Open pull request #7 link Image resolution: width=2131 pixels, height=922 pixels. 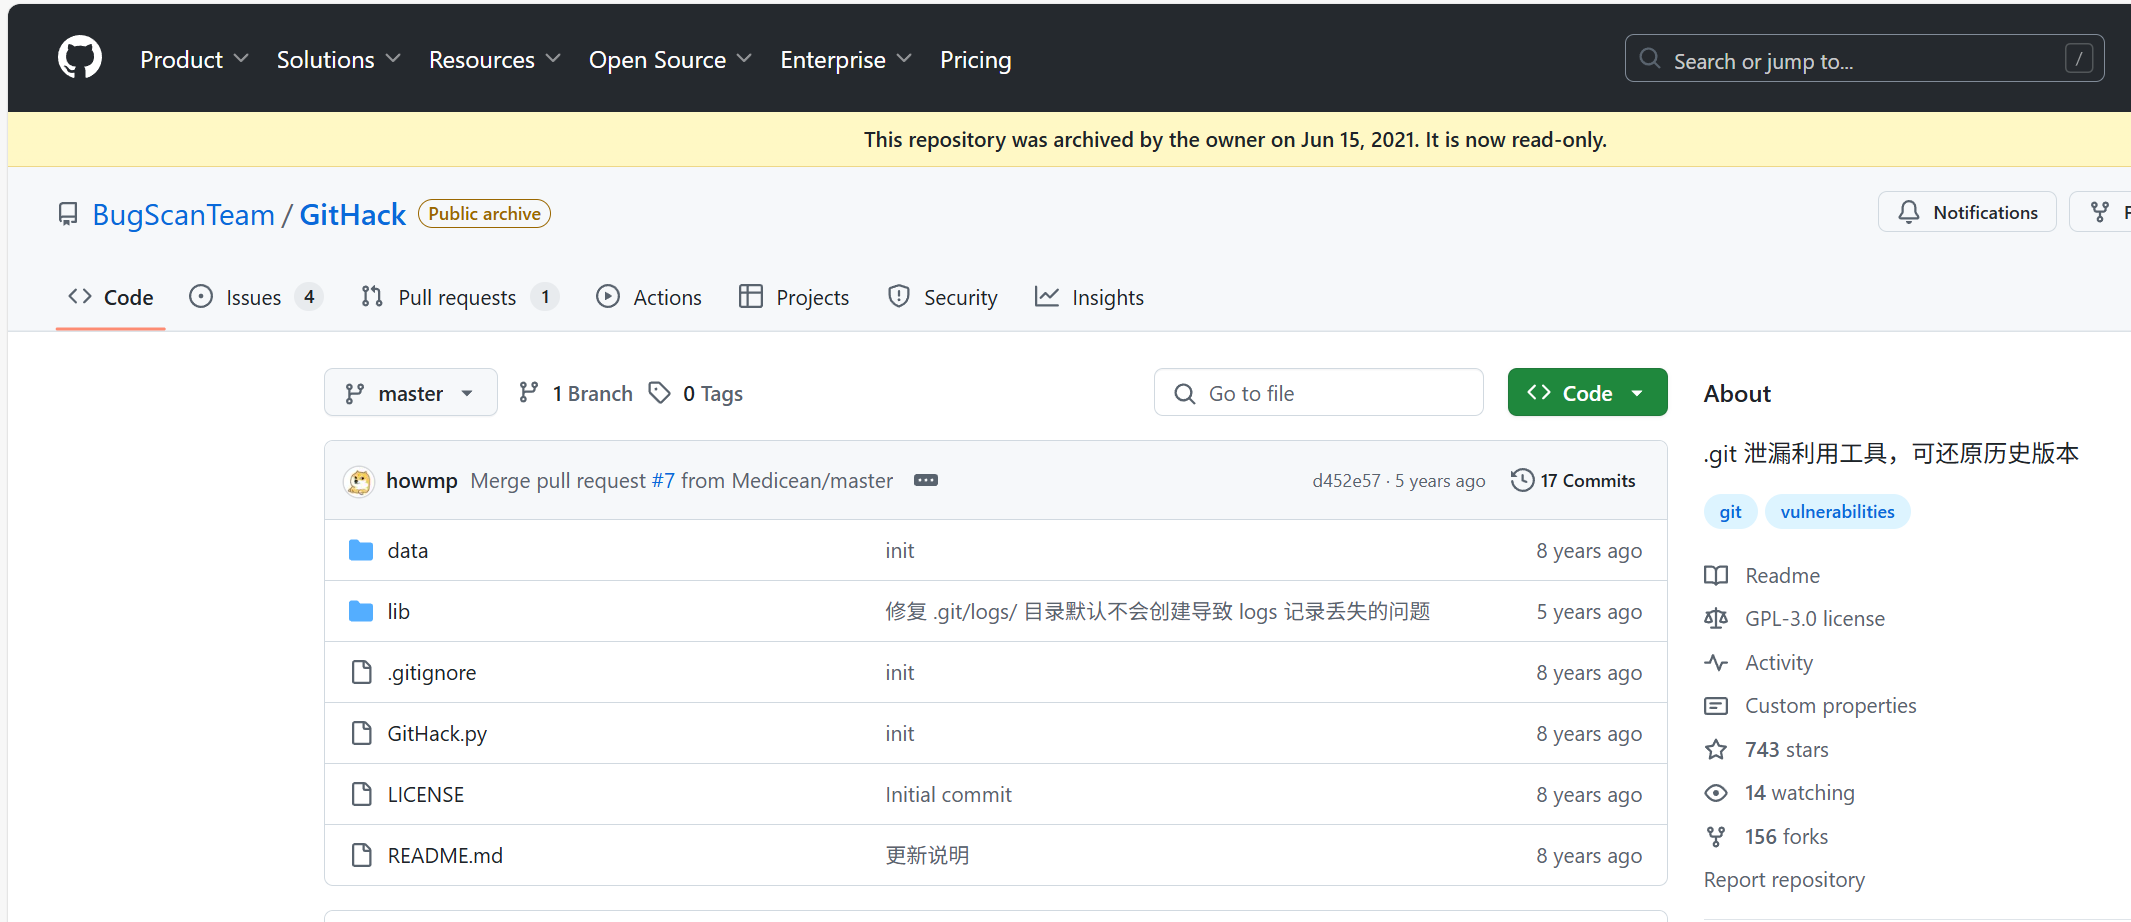tap(663, 481)
